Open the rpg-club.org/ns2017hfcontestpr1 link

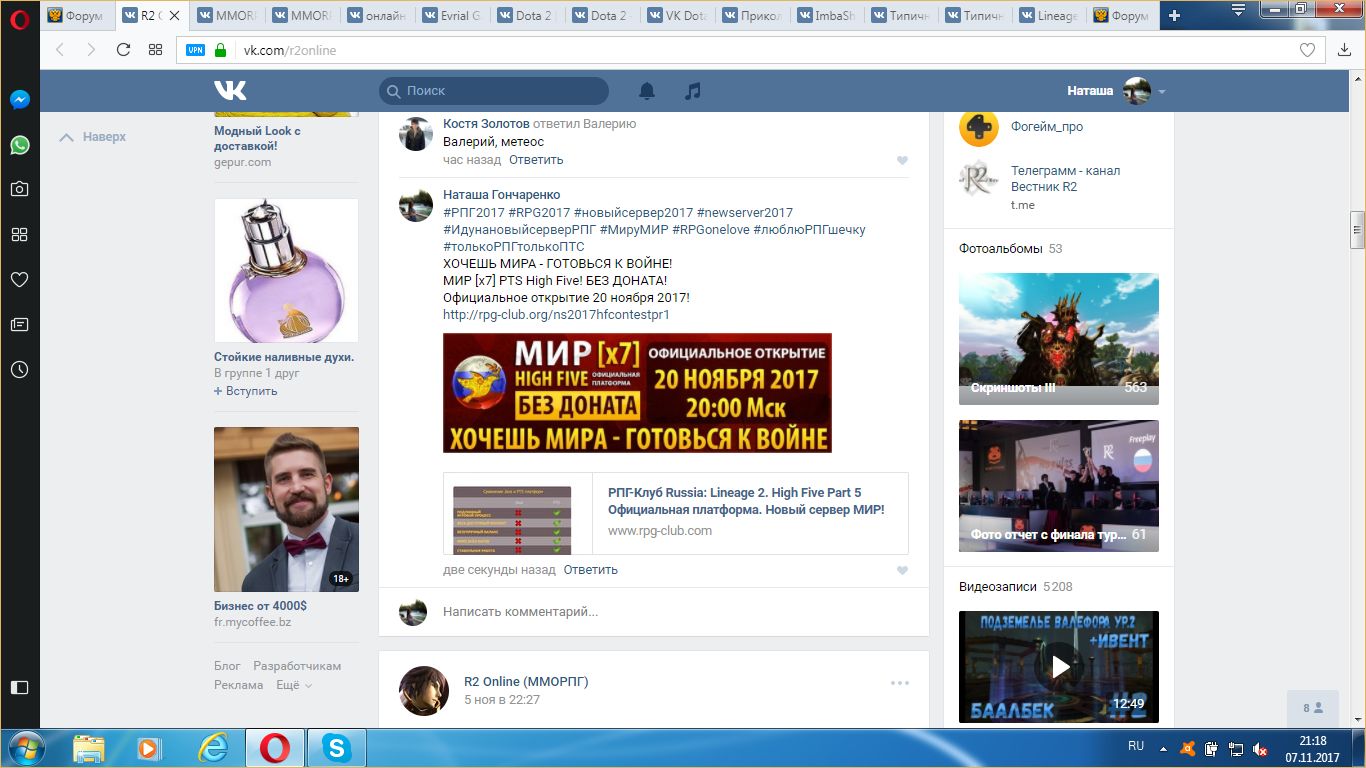[x=556, y=315]
